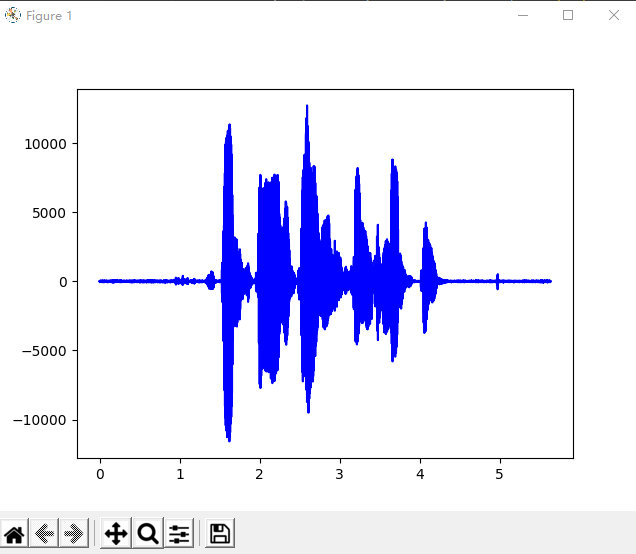This screenshot has height=554, width=636.
Task: Minimize the Figure 1 window
Action: 523,15
